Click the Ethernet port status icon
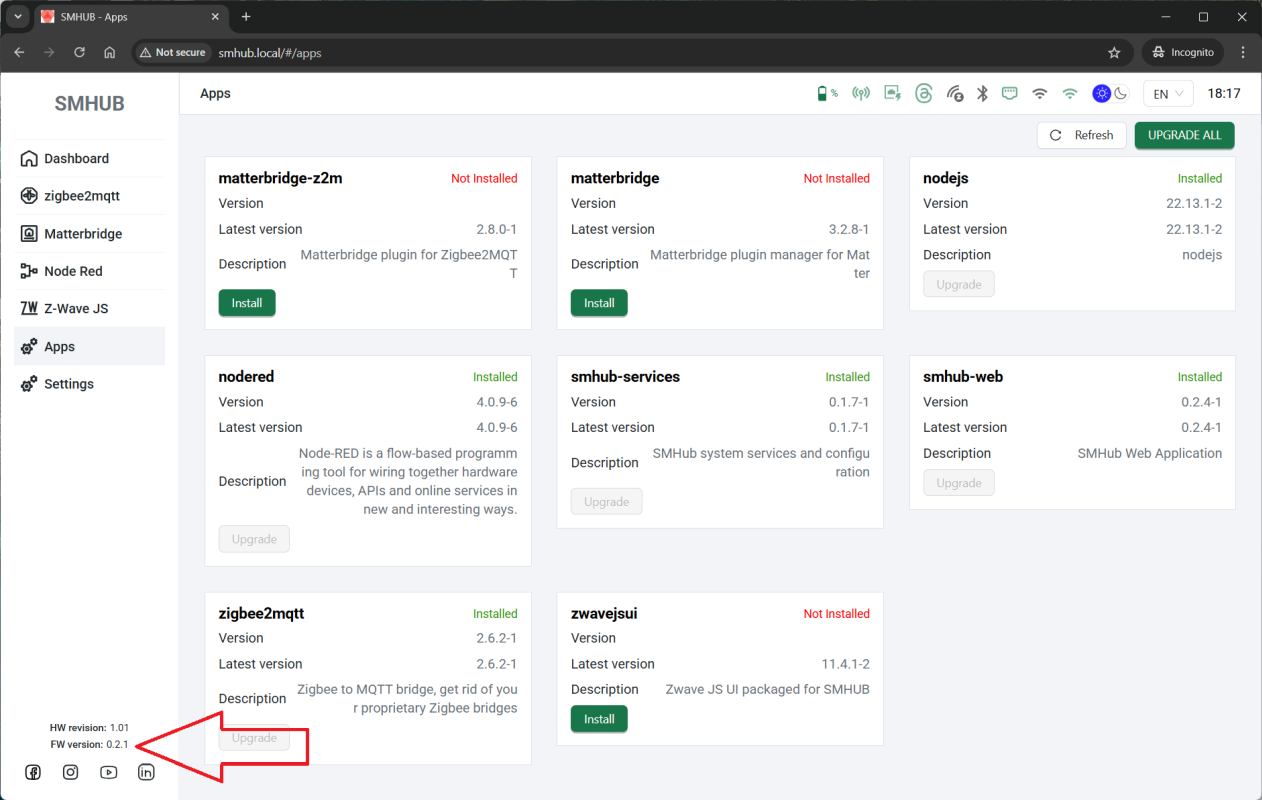Viewport: 1262px width, 800px height. click(x=1010, y=93)
